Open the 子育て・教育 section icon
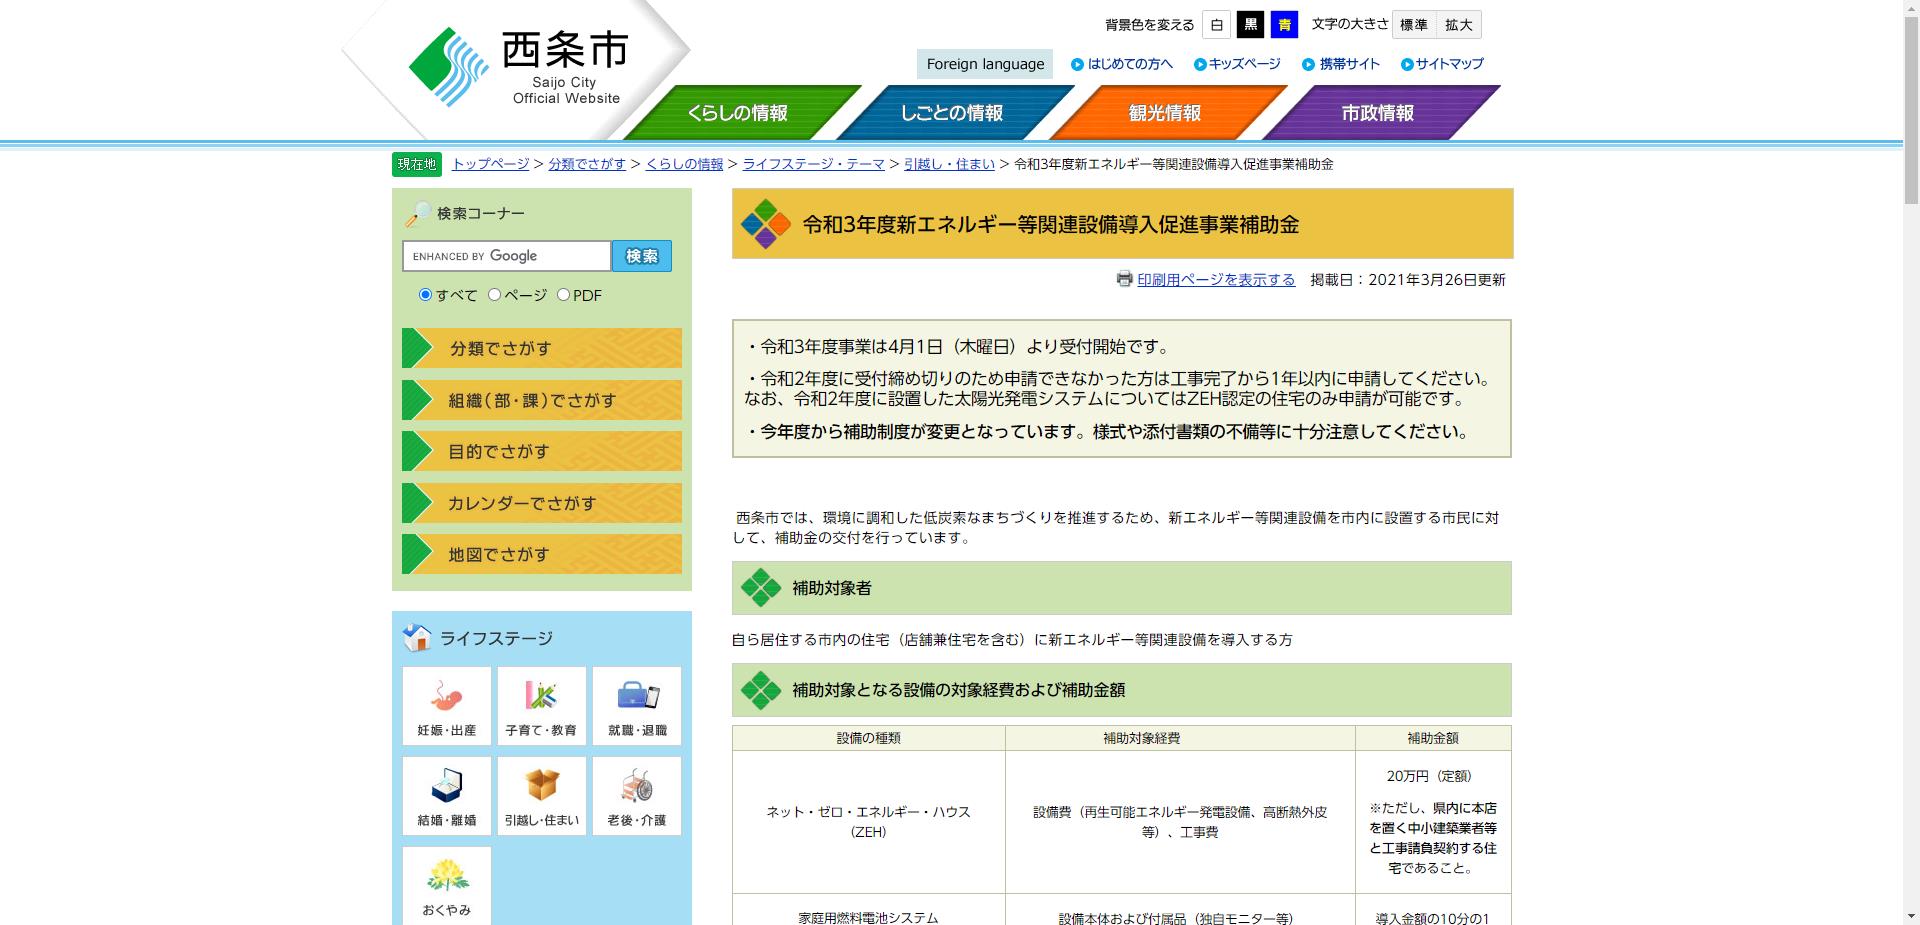The image size is (1920, 925). (541, 705)
